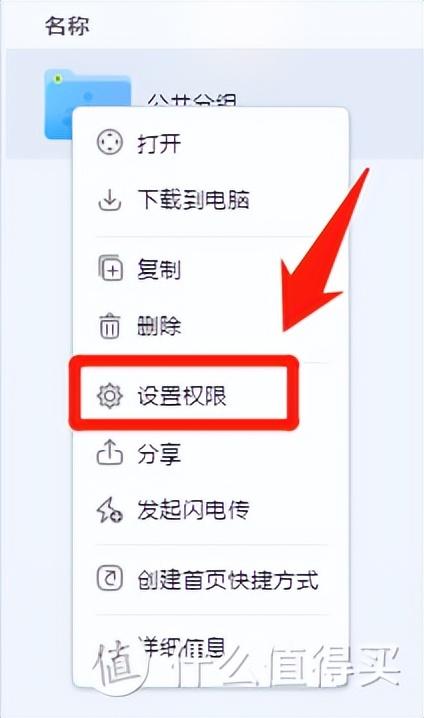Choose 下载到电脑 from the context menu
Image resolution: width=424 pixels, height=718 pixels.
[x=194, y=200]
